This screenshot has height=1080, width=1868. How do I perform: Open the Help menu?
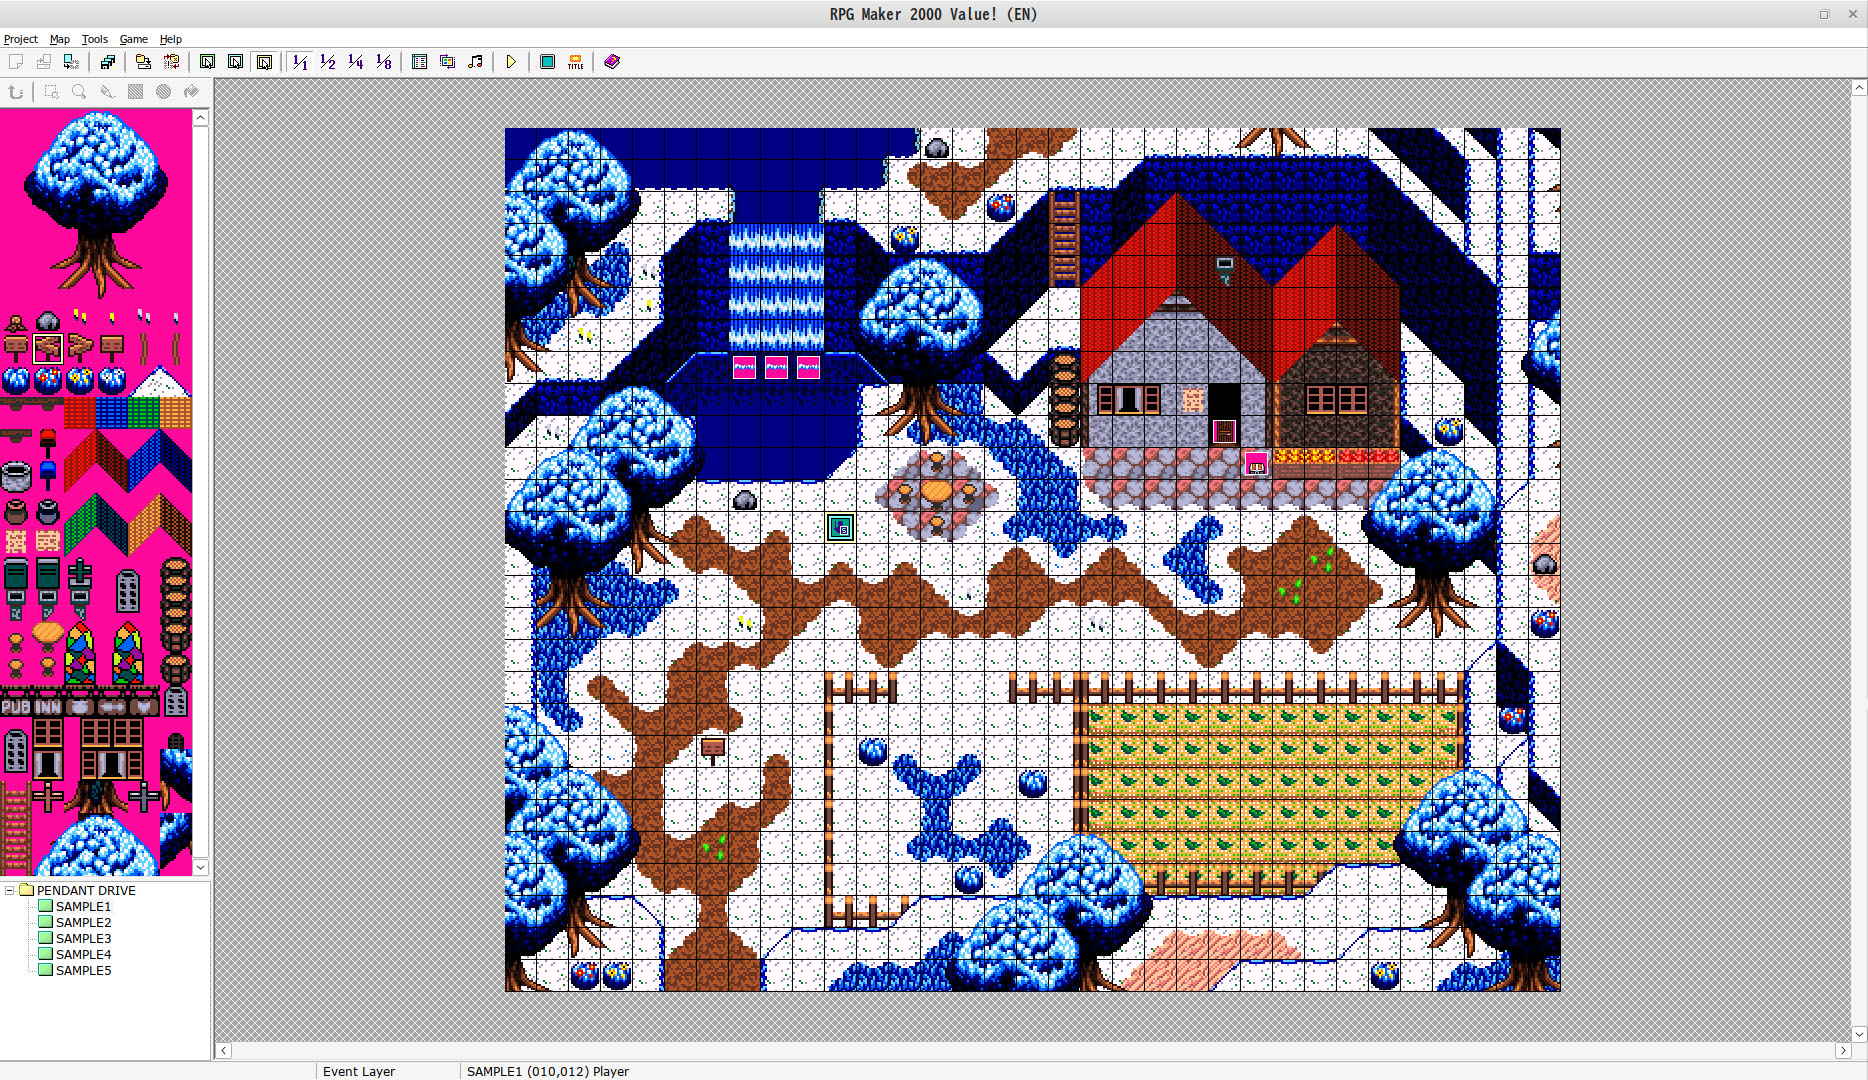[x=171, y=39]
